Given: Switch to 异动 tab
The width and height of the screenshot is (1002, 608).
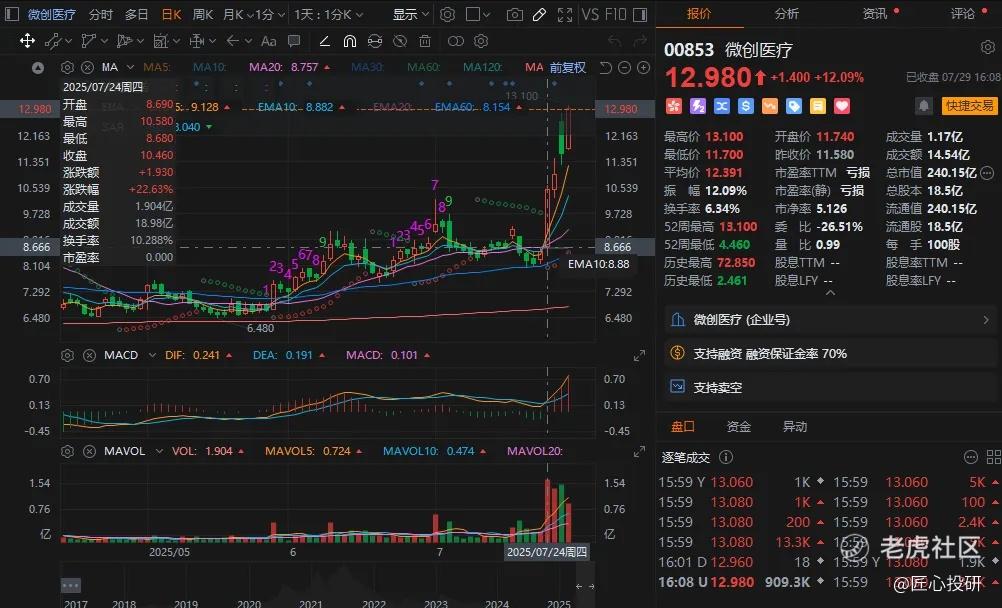Looking at the screenshot, I should point(795,426).
